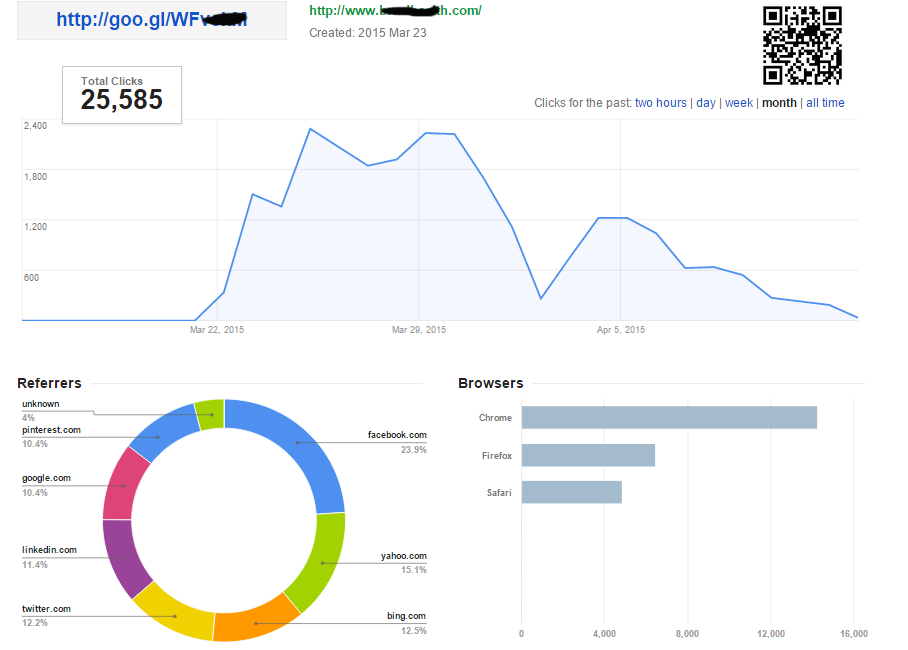Click the Safari label in Browsers chart
The width and height of the screenshot is (908, 650).
coord(498,493)
